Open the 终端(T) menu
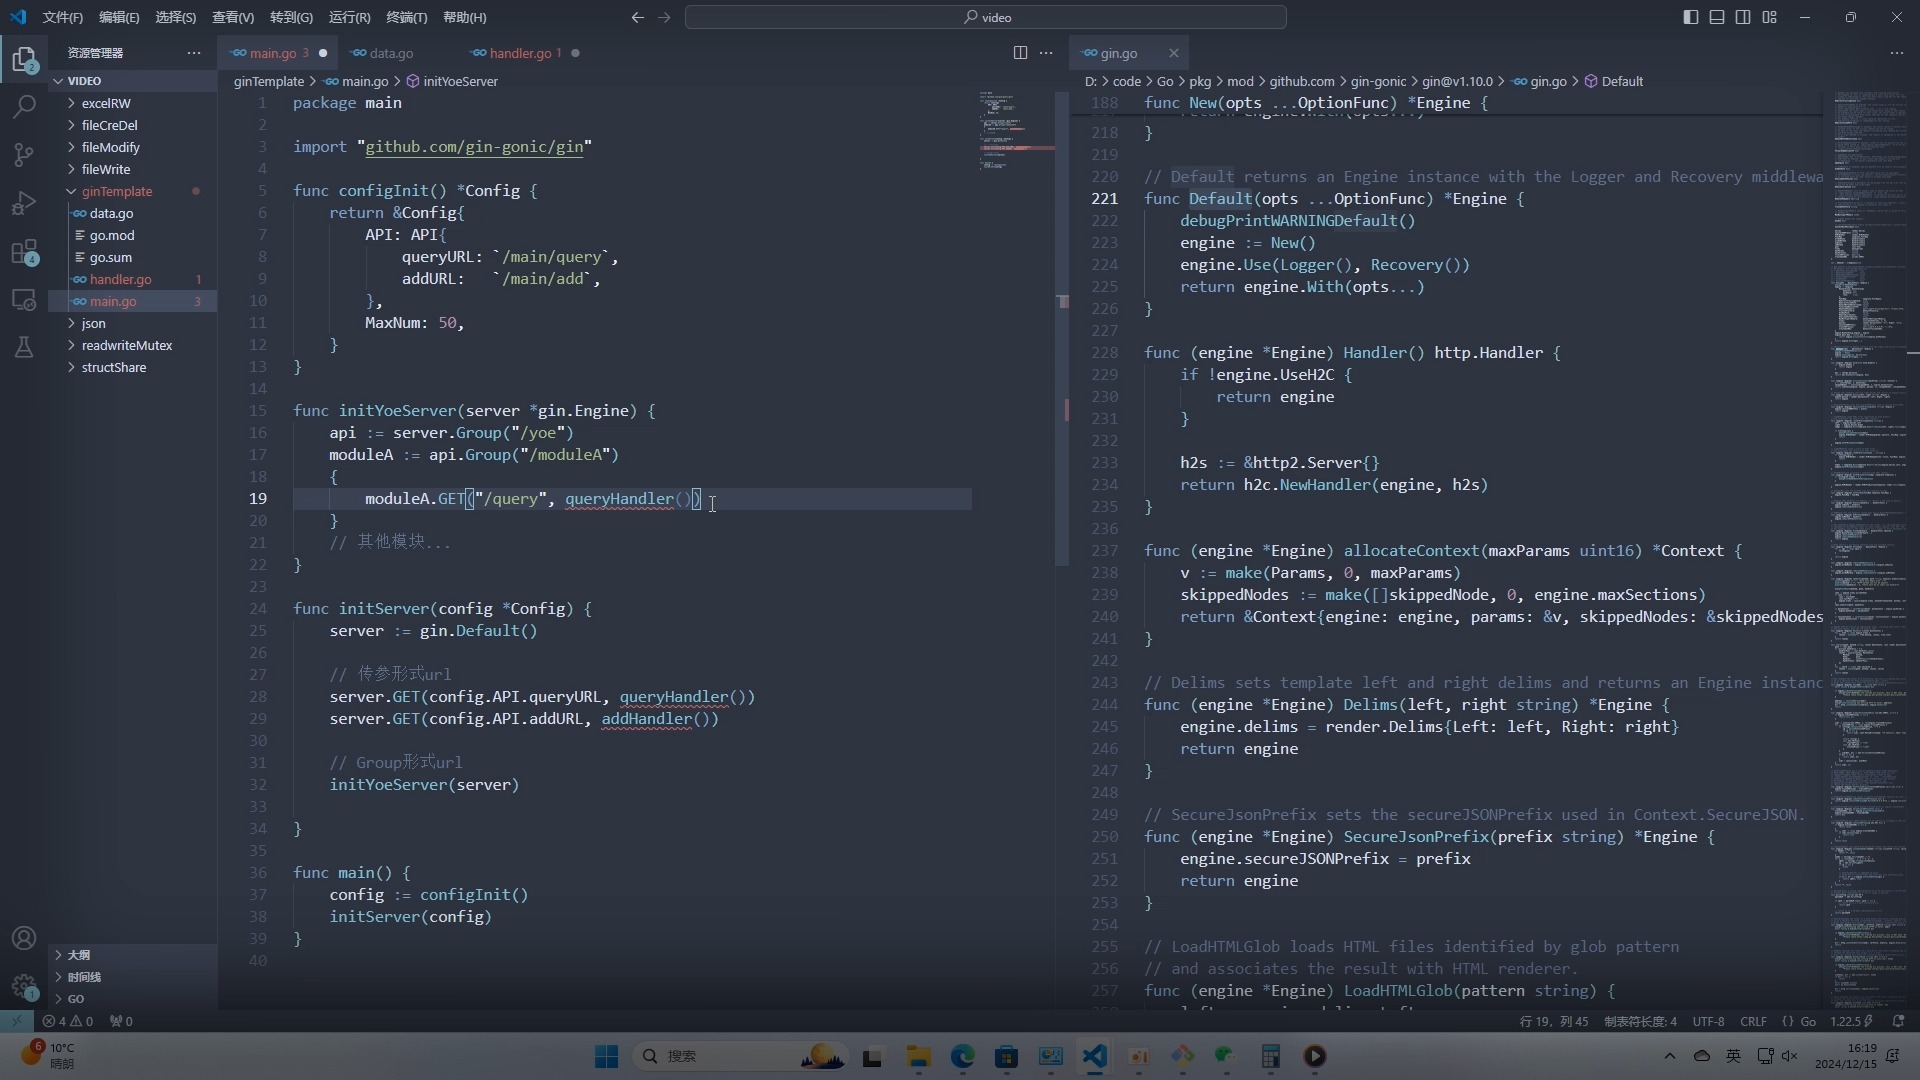Image resolution: width=1920 pixels, height=1080 pixels. [406, 17]
